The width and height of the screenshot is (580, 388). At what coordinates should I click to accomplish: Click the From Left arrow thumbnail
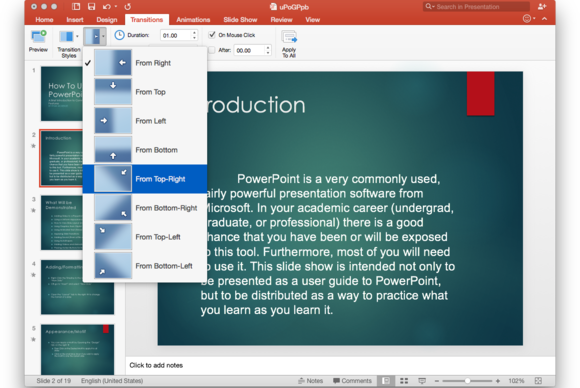click(113, 121)
